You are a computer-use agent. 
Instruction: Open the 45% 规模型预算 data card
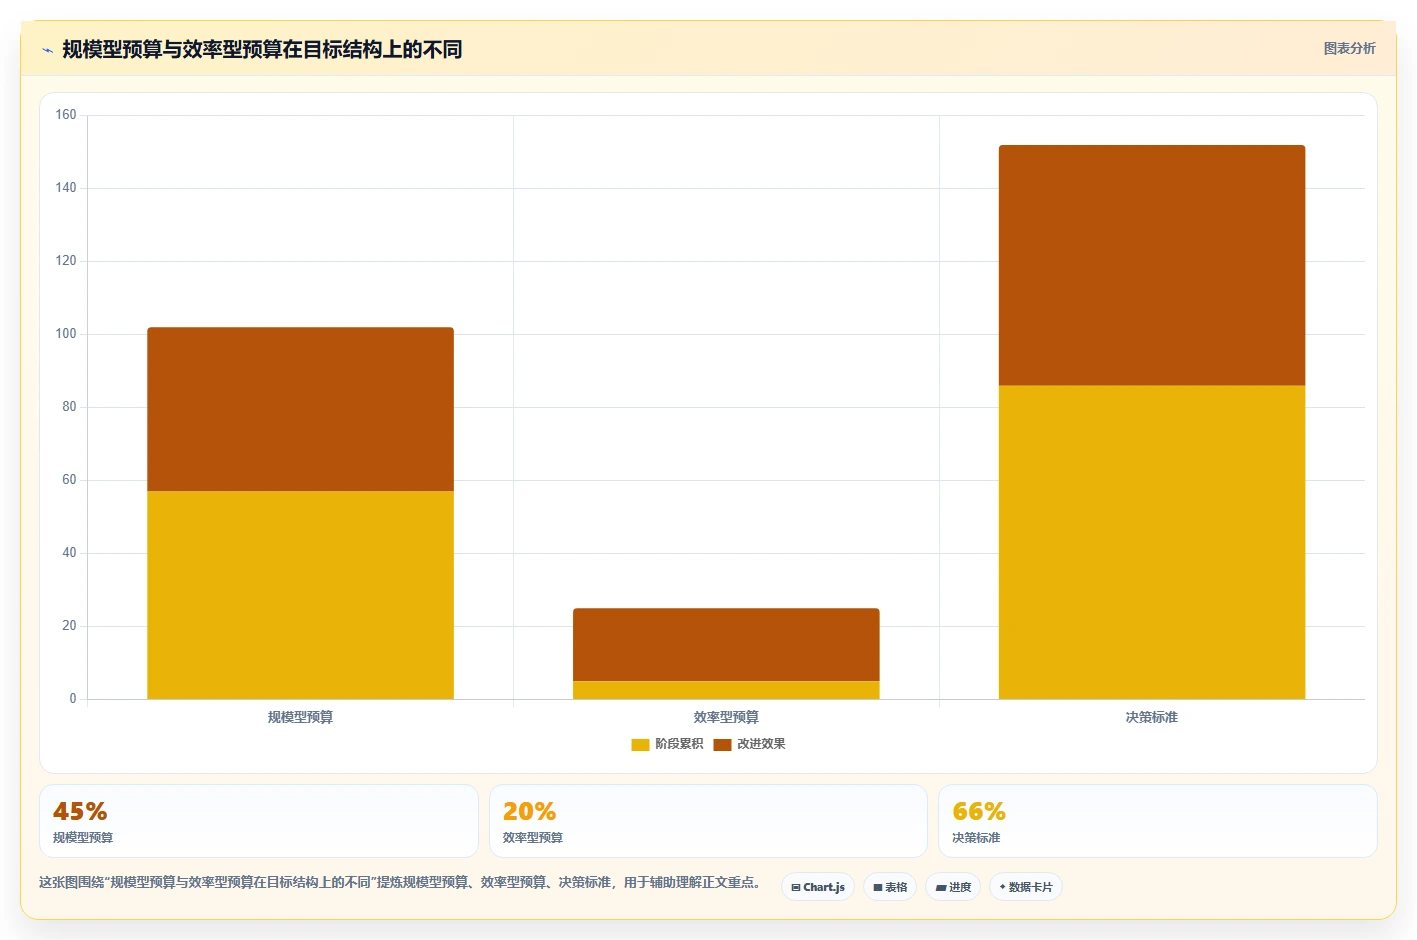click(259, 821)
